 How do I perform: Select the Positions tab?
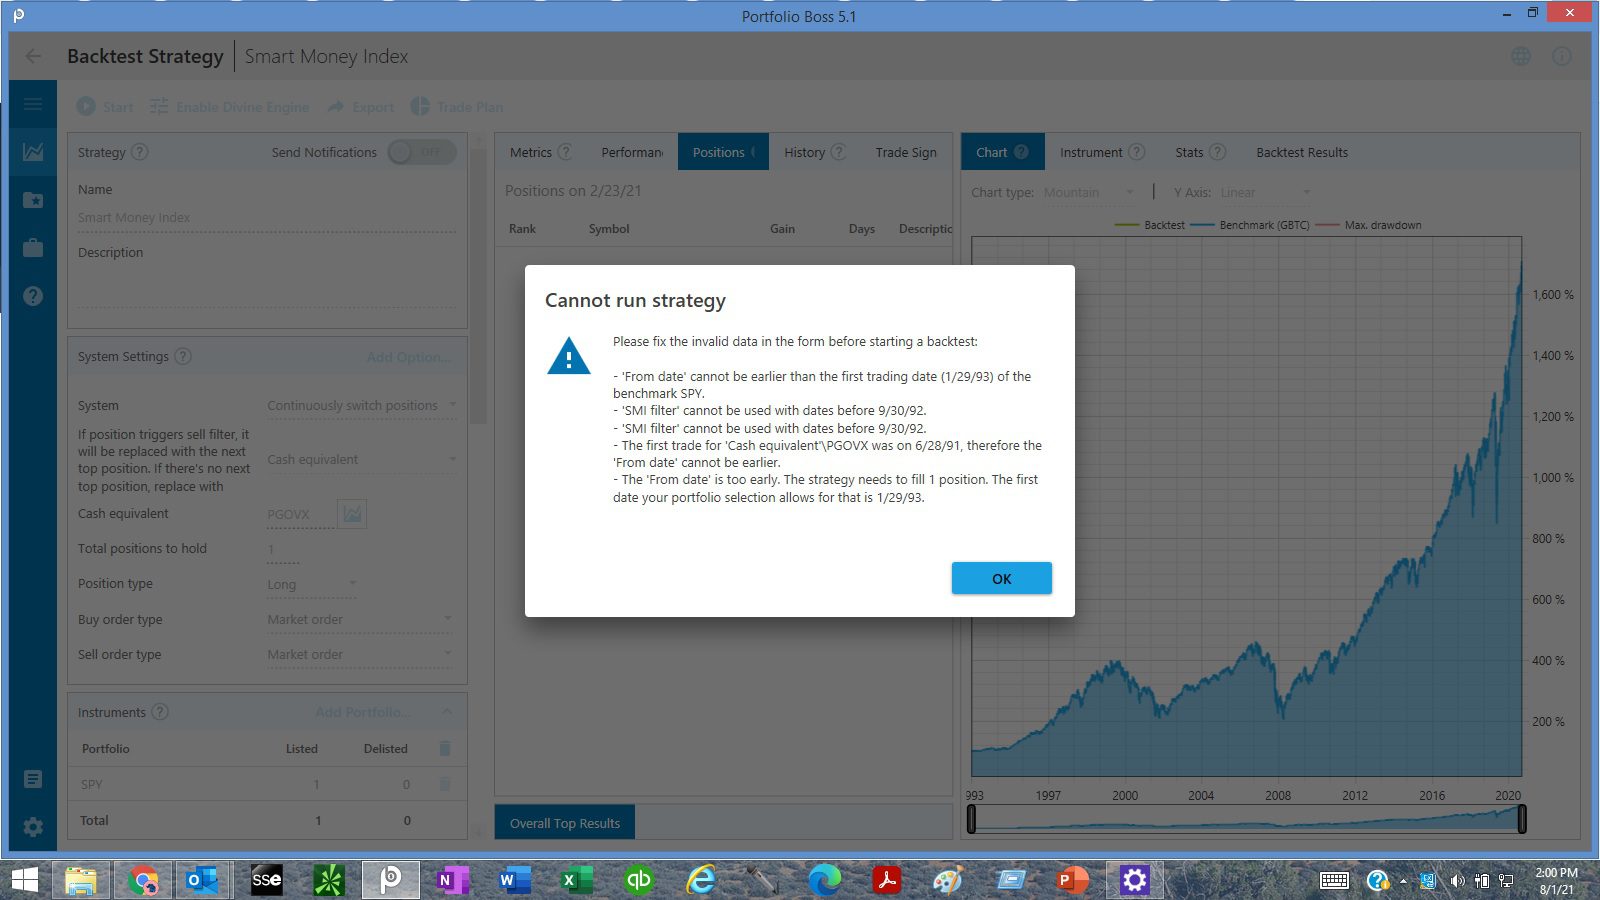click(x=723, y=152)
